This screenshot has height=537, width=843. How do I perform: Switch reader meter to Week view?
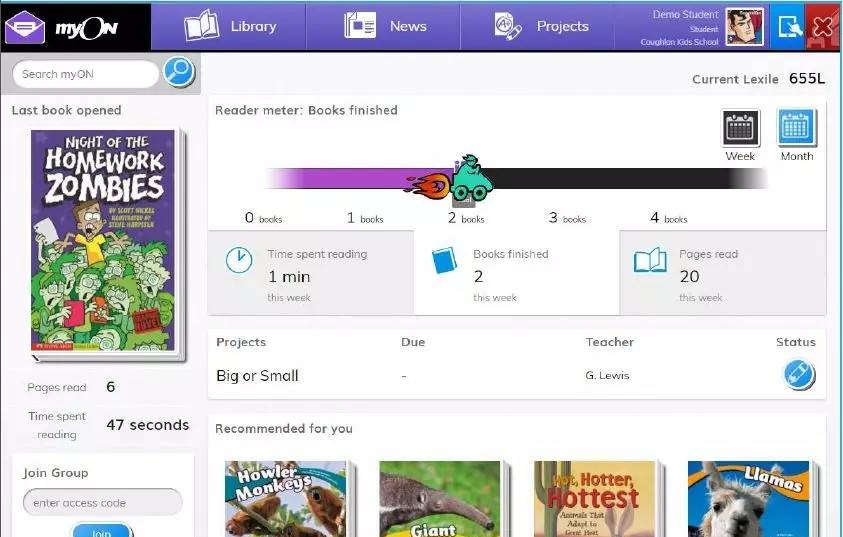pos(740,135)
